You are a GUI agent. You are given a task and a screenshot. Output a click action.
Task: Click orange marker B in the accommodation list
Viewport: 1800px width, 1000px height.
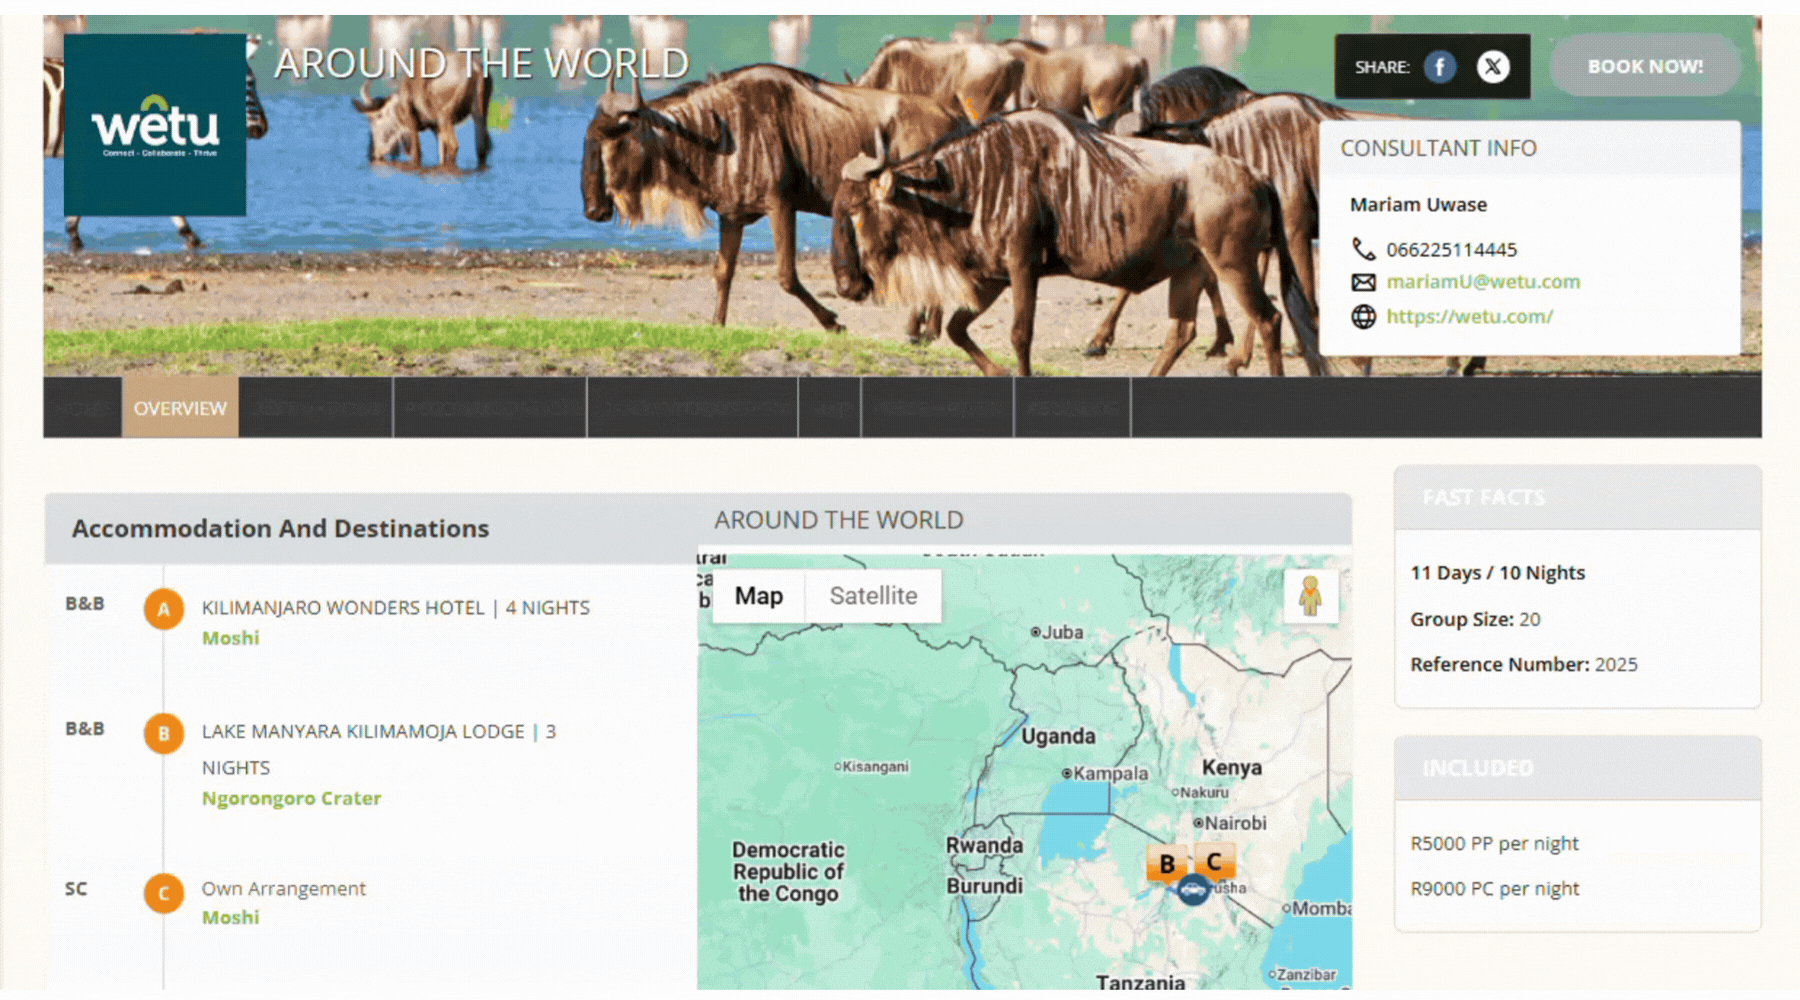[164, 733]
